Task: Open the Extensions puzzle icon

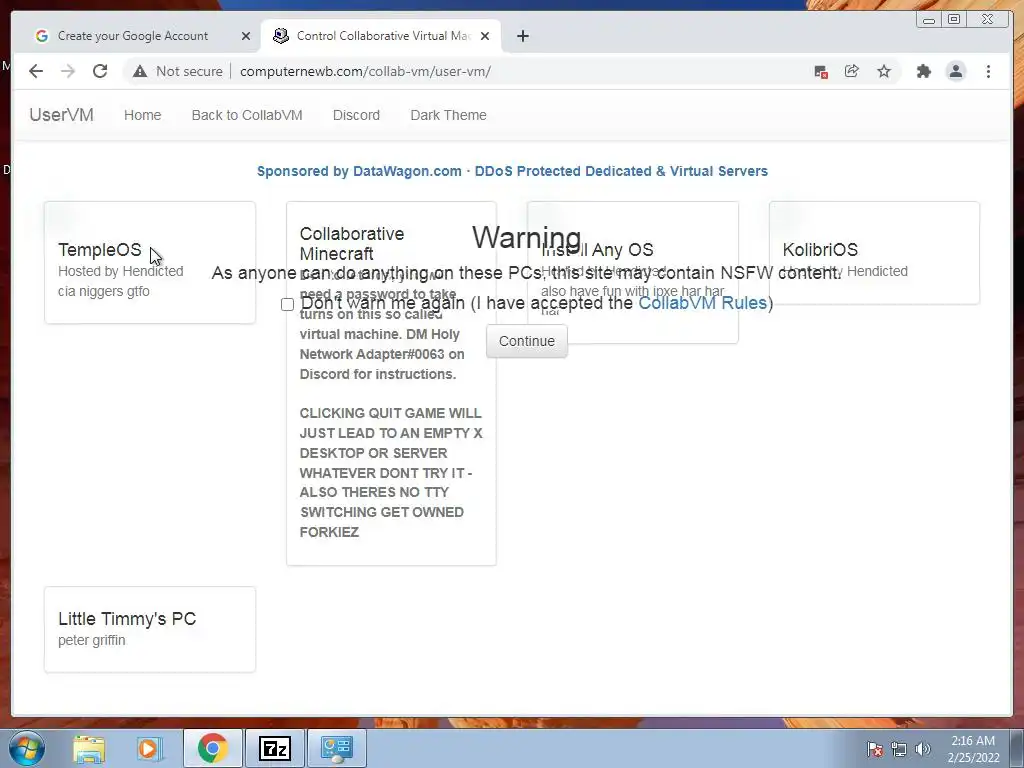Action: coord(923,71)
